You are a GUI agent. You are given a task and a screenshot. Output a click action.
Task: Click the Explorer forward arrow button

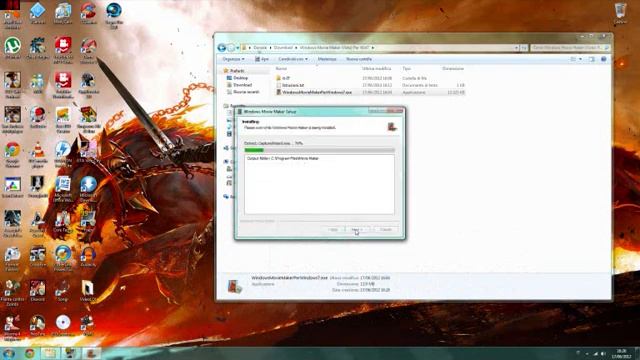click(231, 48)
